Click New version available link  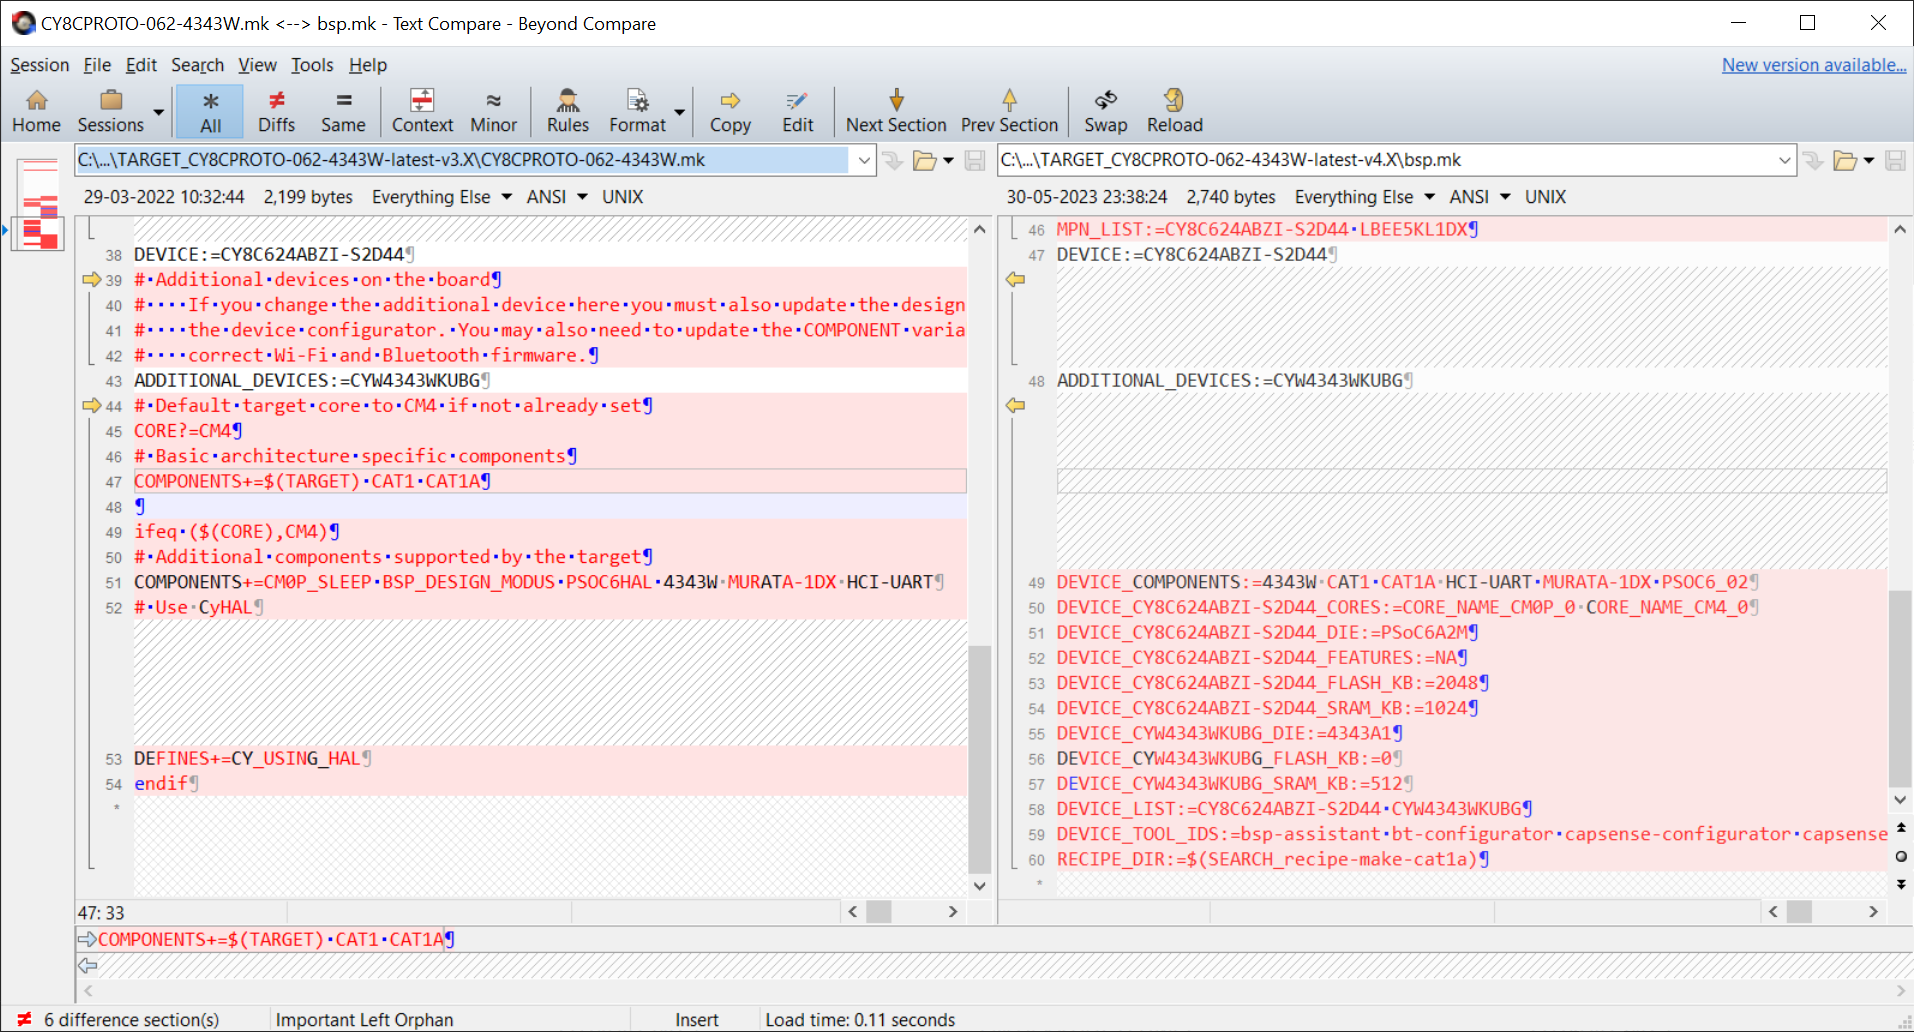click(1813, 65)
